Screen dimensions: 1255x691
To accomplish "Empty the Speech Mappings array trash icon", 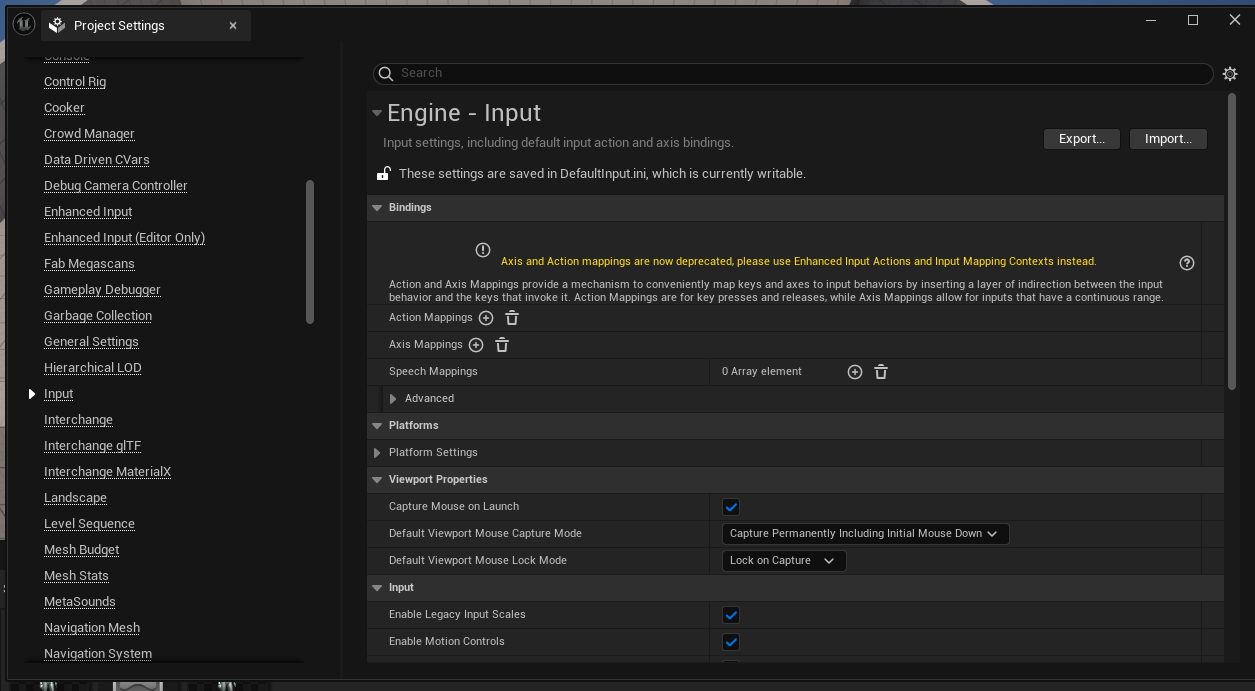I will tap(881, 372).
